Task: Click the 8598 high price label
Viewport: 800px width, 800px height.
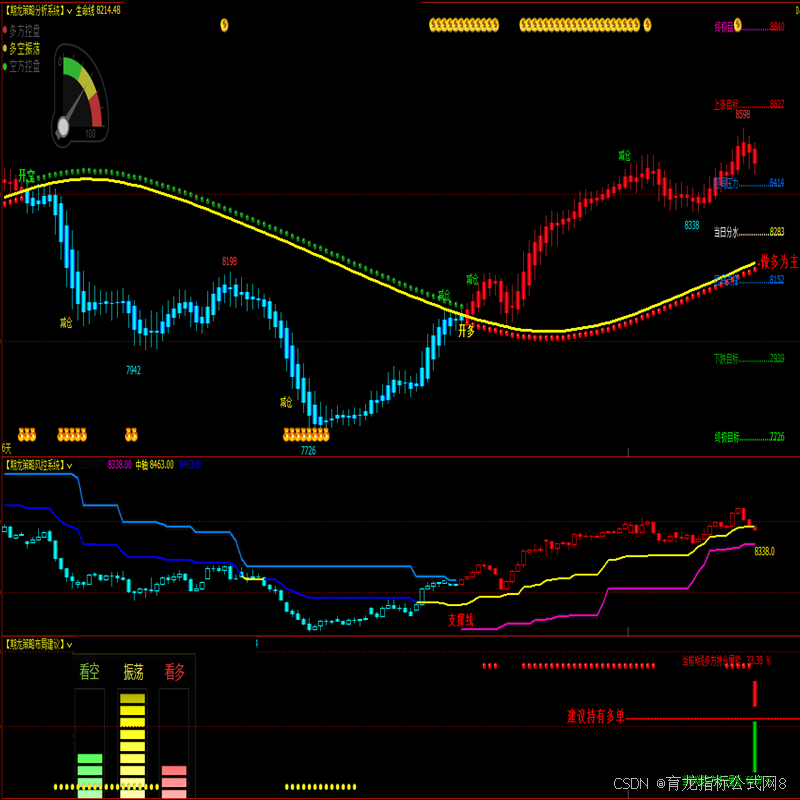Action: 743,115
